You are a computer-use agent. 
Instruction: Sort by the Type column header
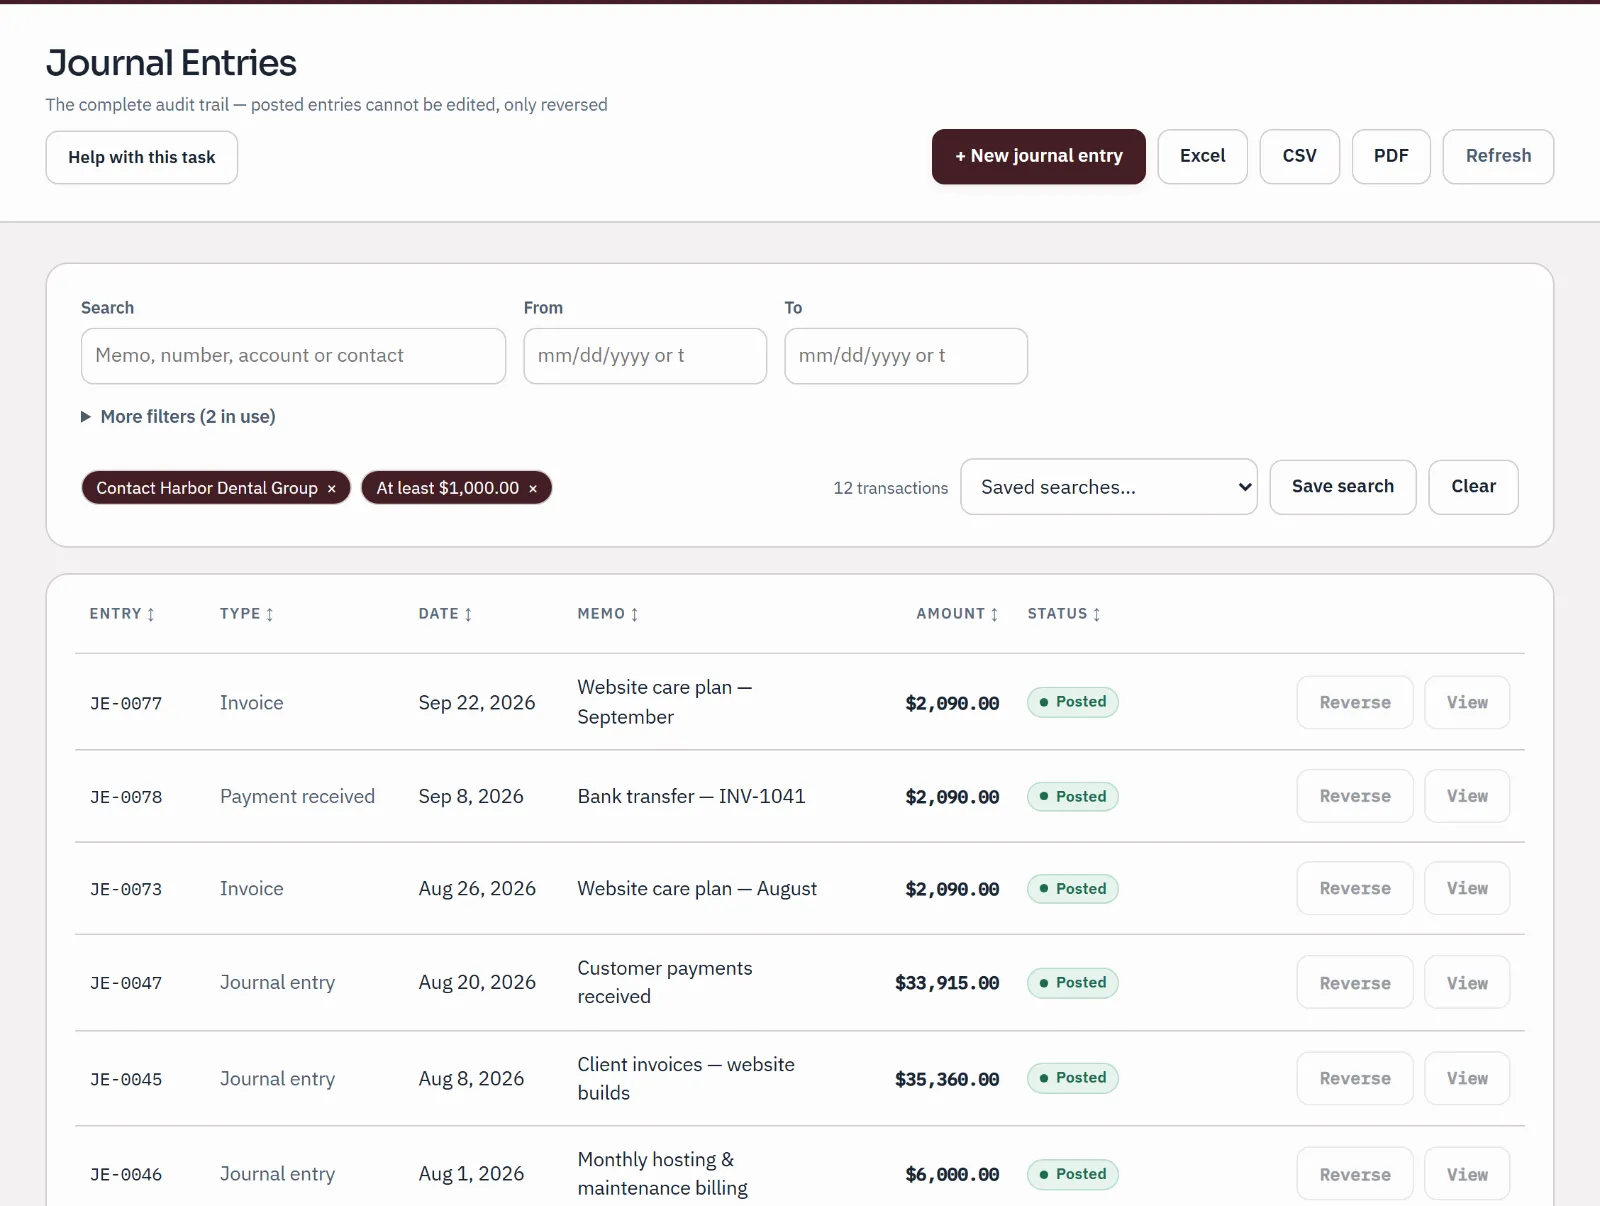click(247, 614)
